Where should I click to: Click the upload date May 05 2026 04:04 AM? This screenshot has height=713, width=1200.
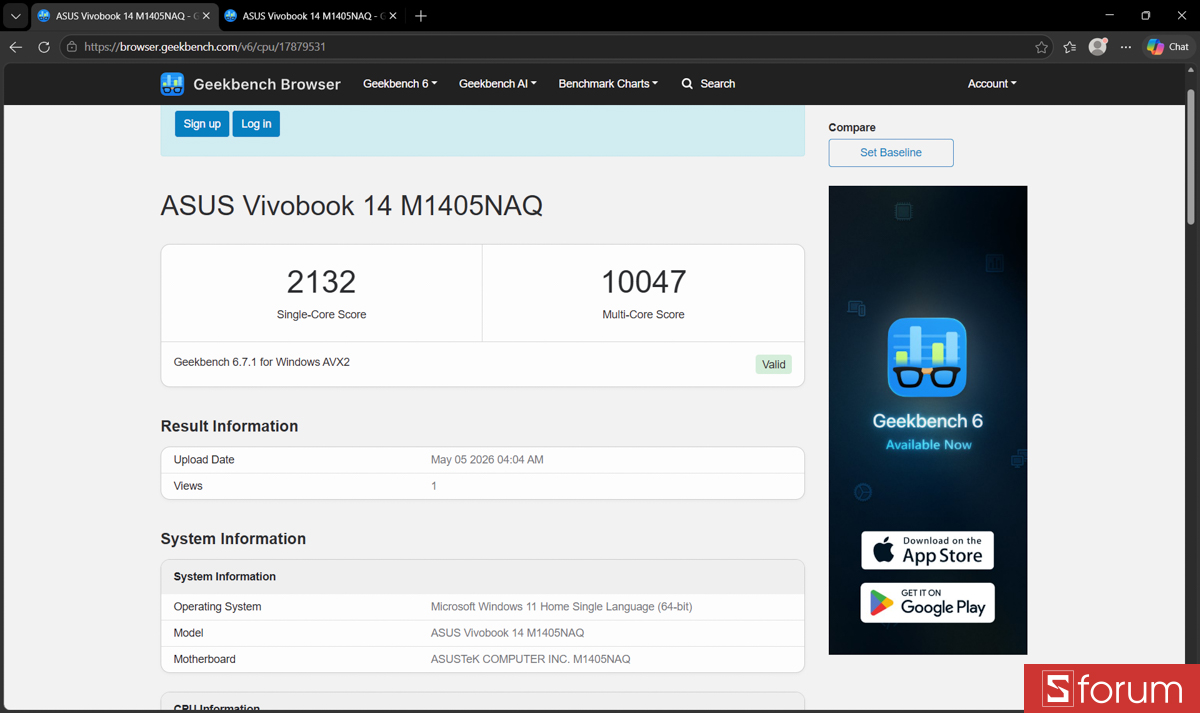coord(487,460)
